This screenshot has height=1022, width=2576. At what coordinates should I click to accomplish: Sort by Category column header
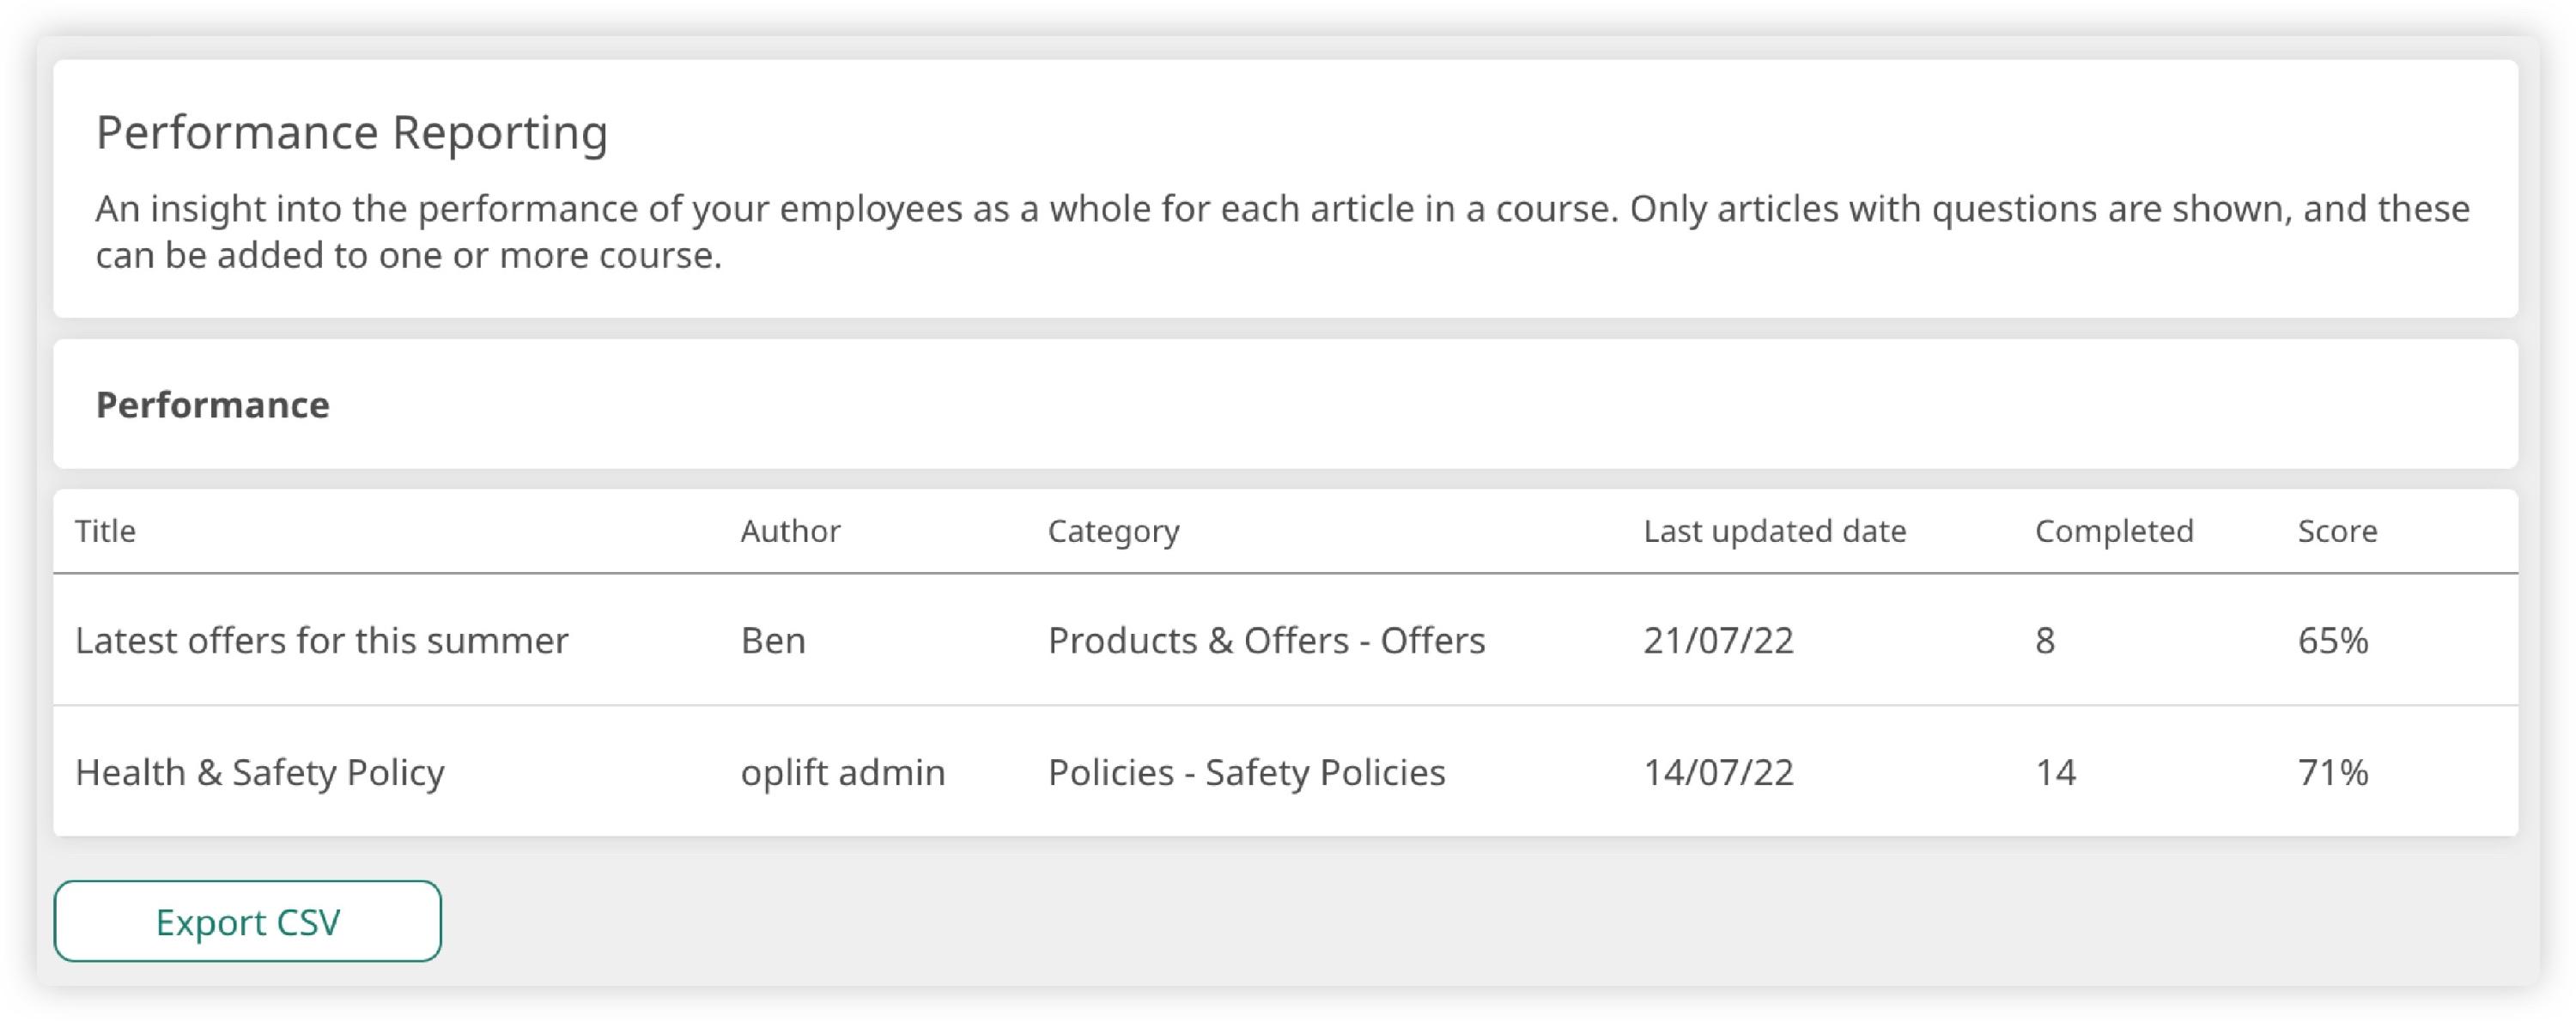point(1113,531)
